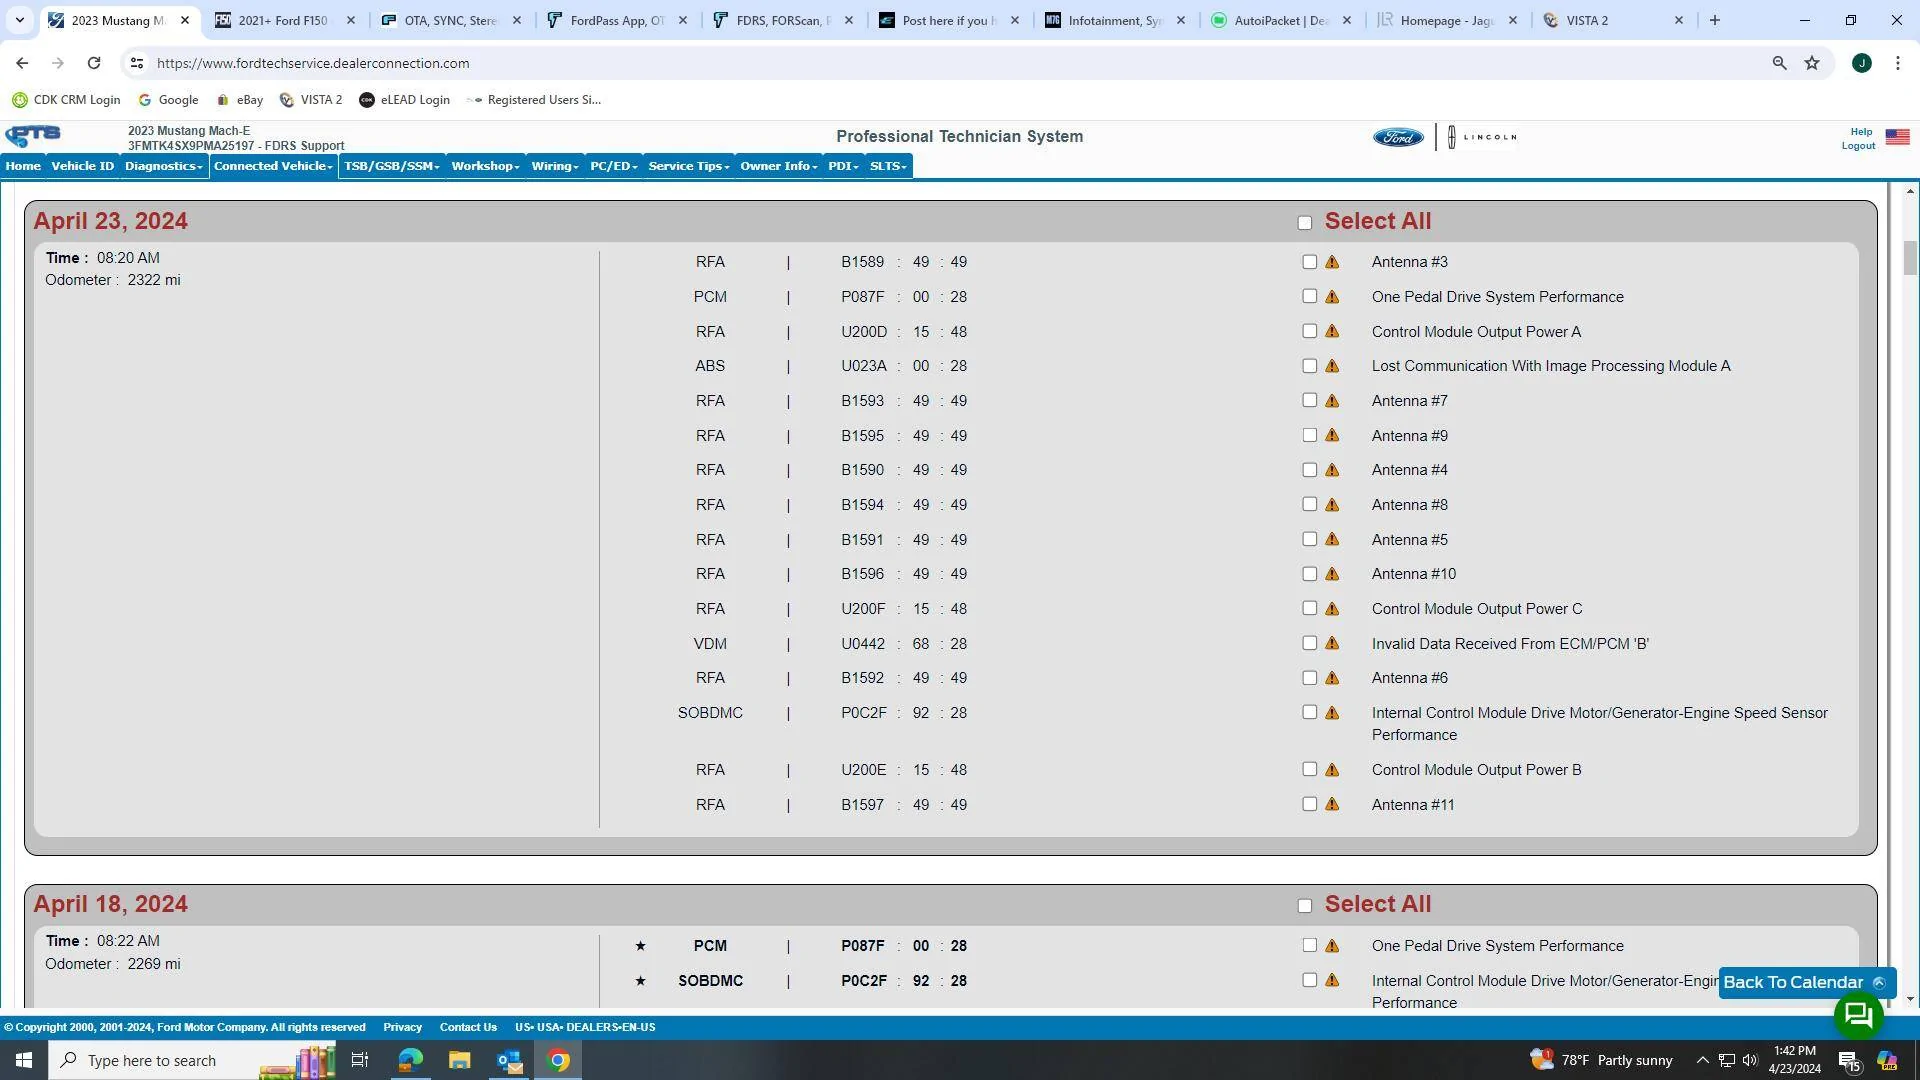Expand the Connected Vehicle dropdown menu
This screenshot has width=1920, height=1080.
[273, 166]
